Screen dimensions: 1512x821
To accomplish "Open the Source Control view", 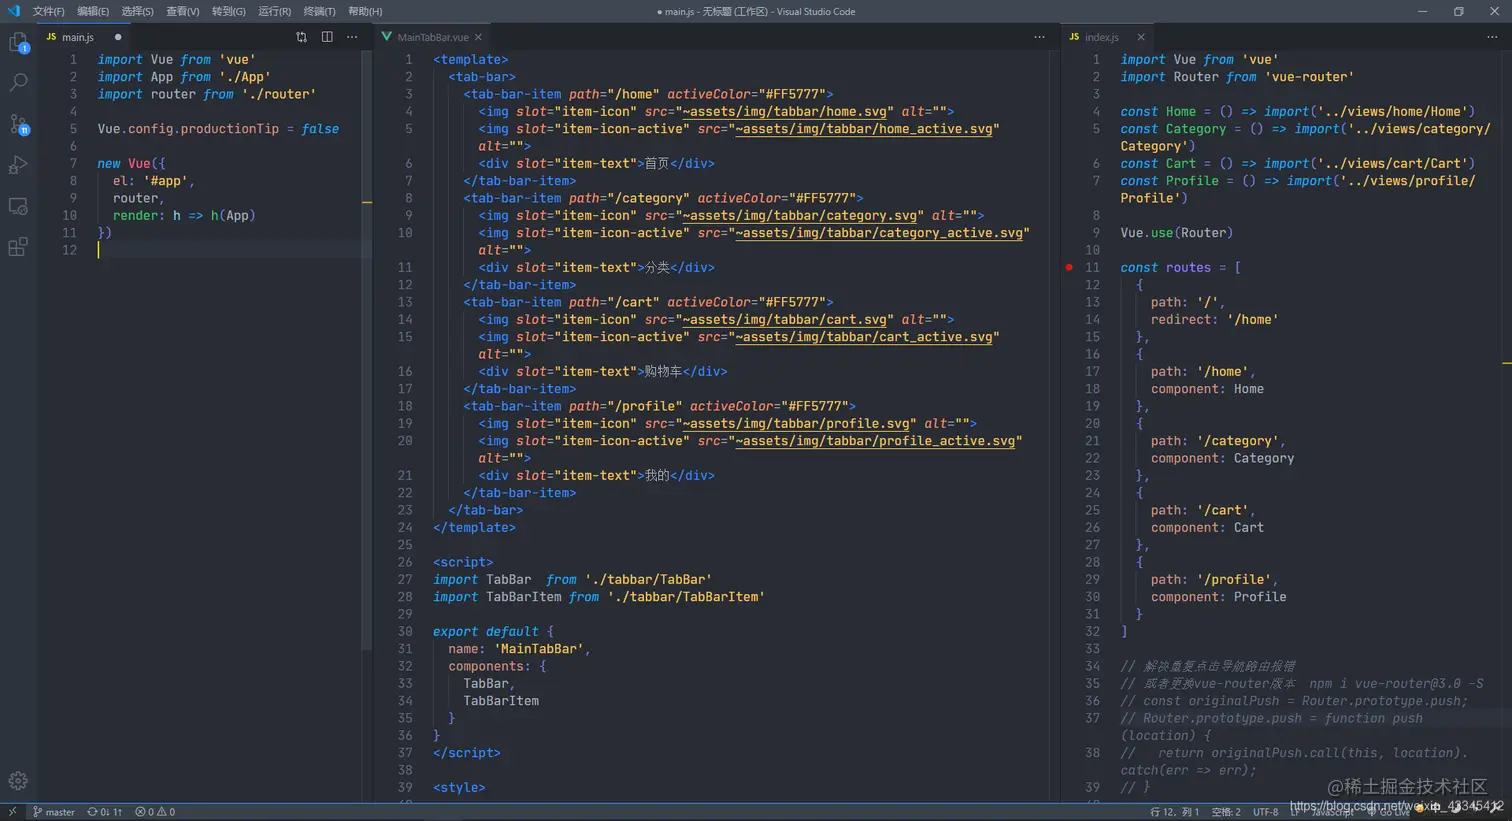I will click(18, 124).
